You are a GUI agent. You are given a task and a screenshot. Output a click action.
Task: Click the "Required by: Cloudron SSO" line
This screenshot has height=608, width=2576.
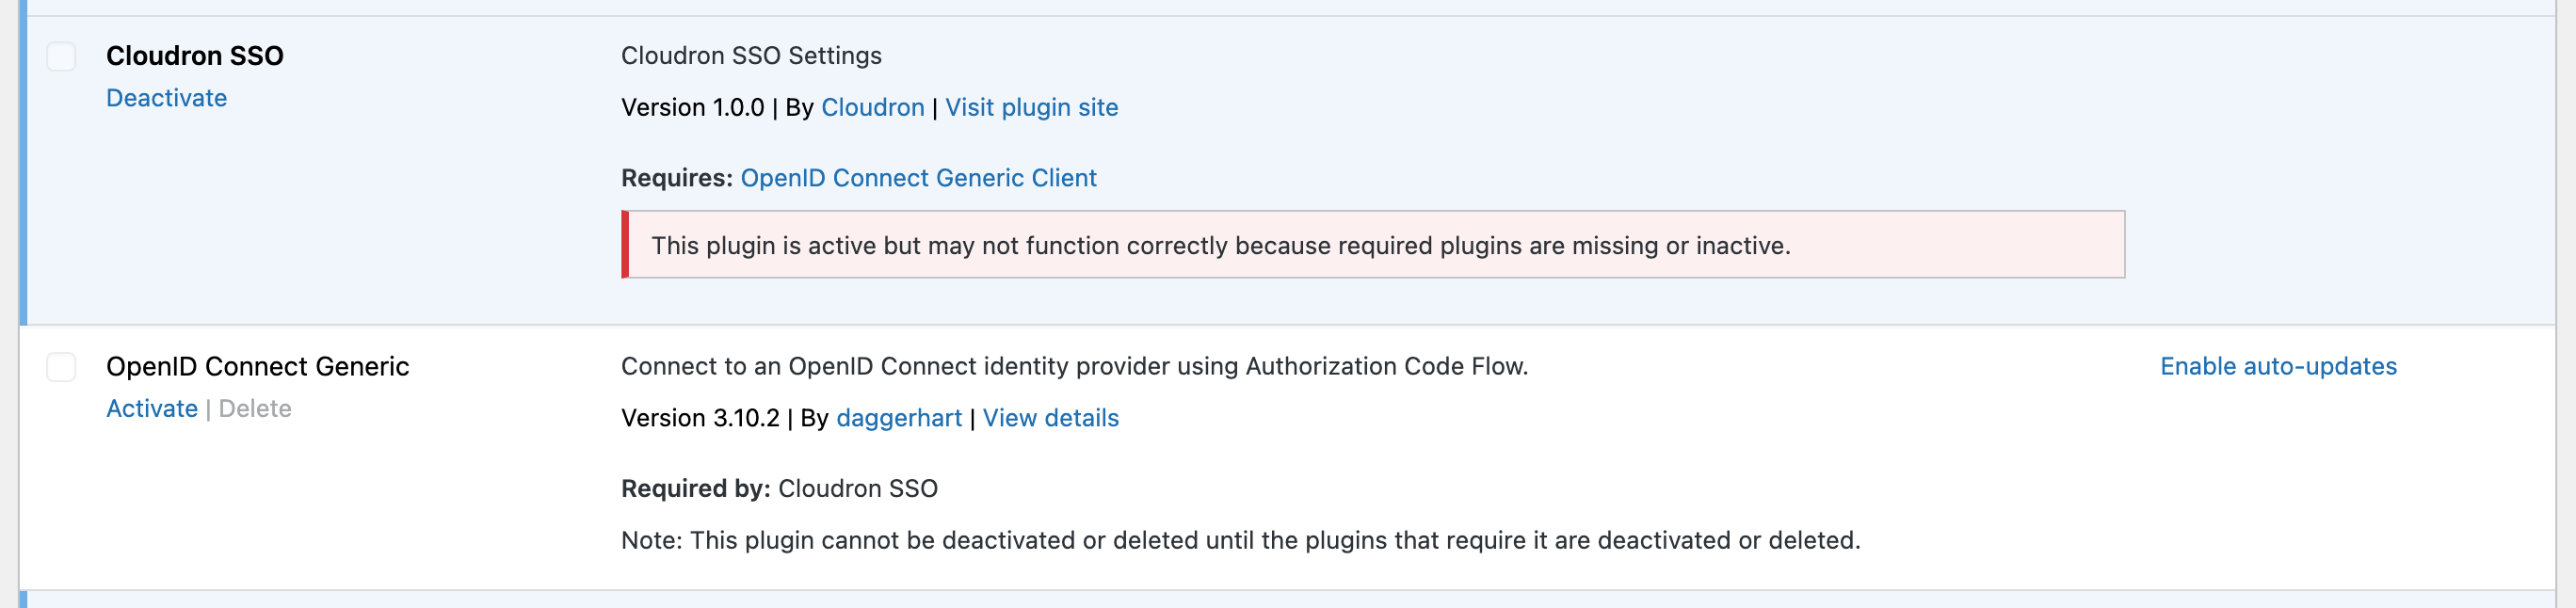coord(779,489)
